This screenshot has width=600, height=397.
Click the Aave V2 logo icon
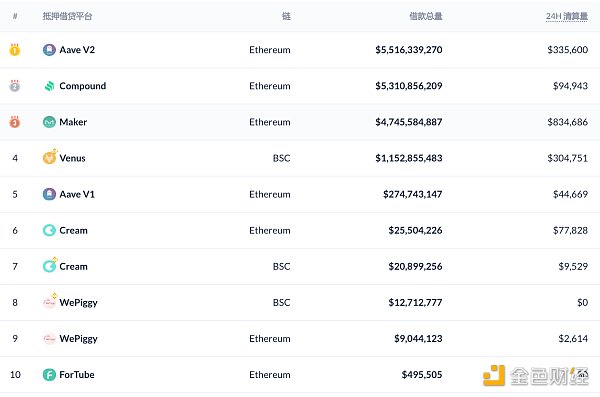(x=49, y=50)
